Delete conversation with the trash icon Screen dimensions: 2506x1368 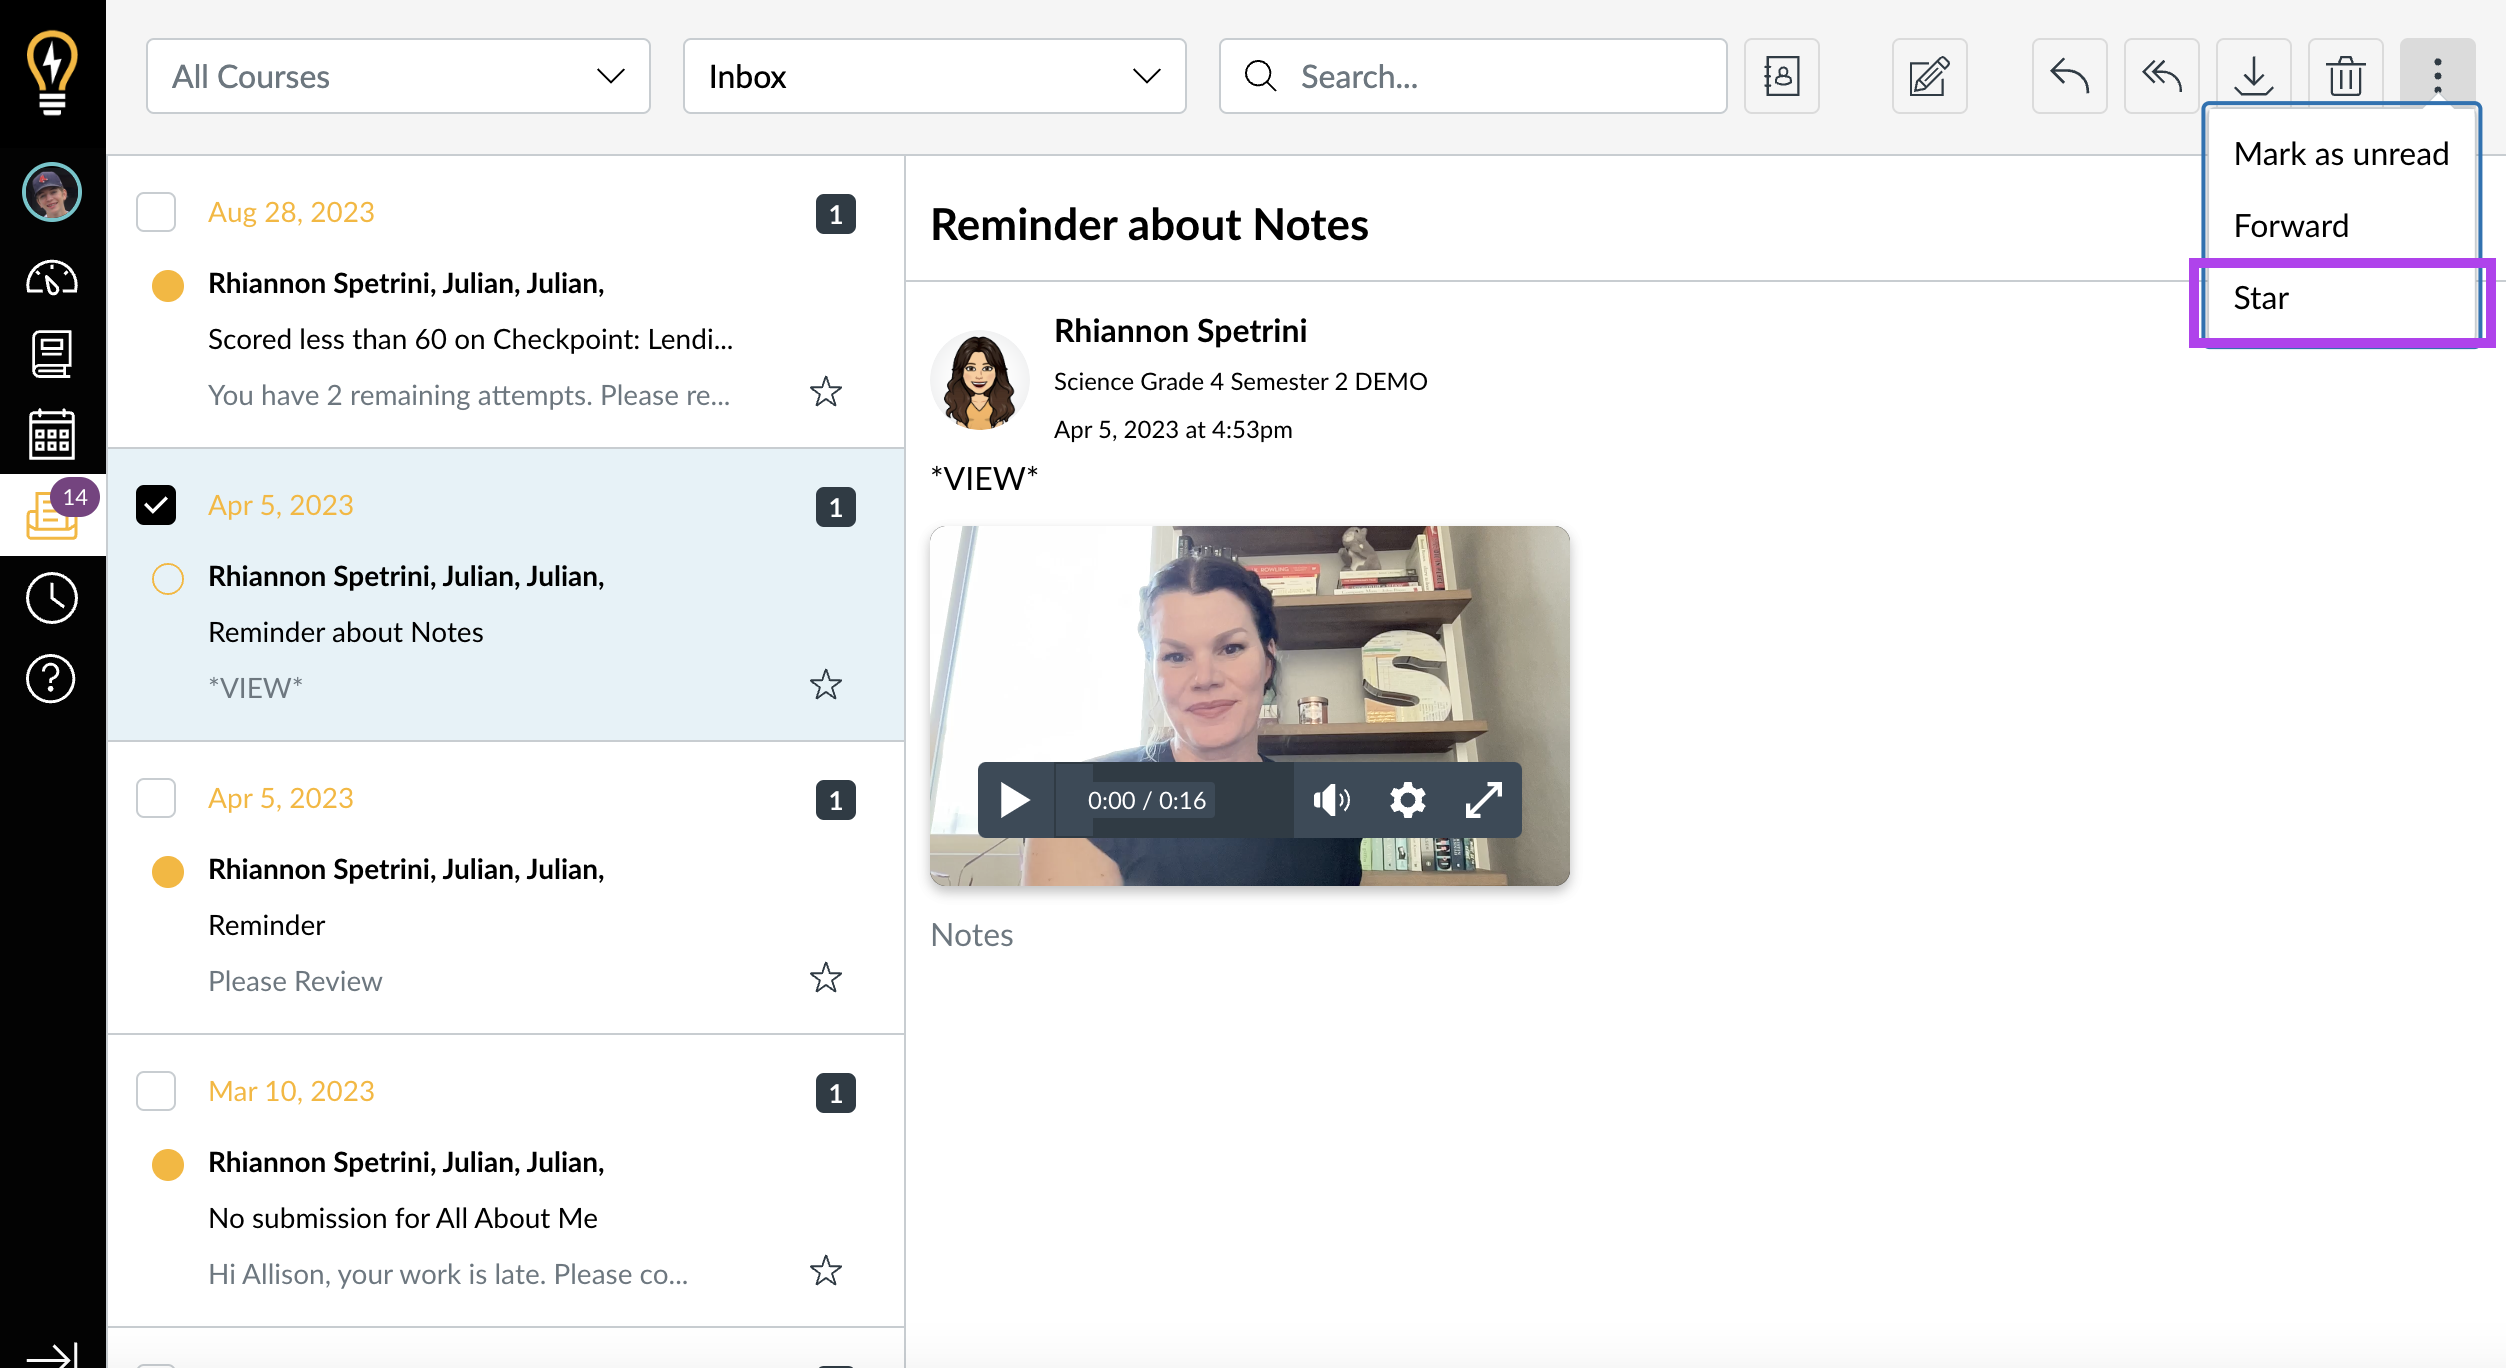(x=2345, y=76)
